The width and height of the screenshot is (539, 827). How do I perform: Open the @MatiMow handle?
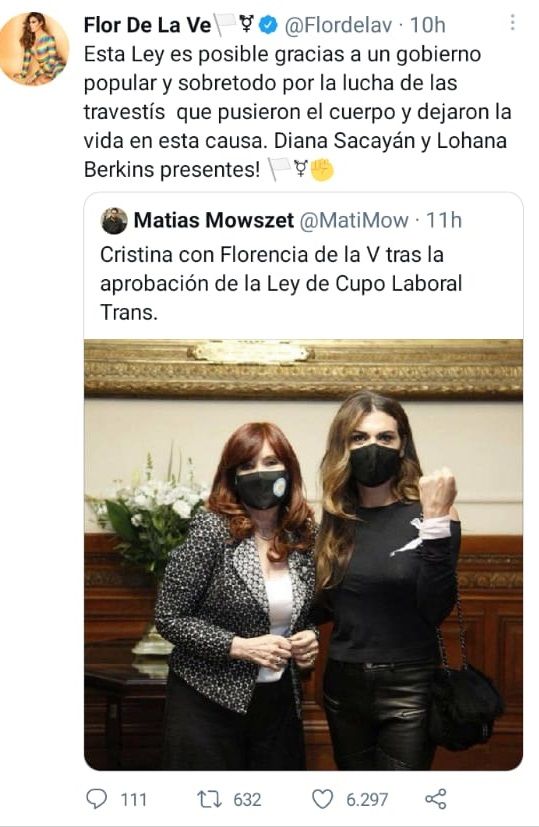pos(354,220)
